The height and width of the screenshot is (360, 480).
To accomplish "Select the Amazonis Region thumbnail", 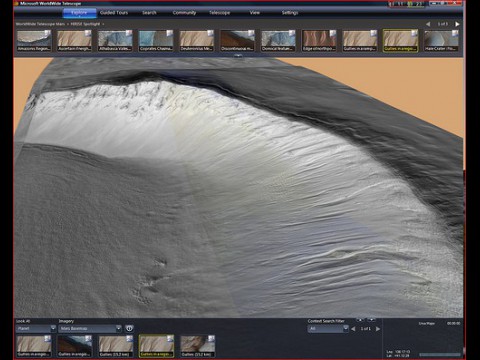I will (34, 41).
